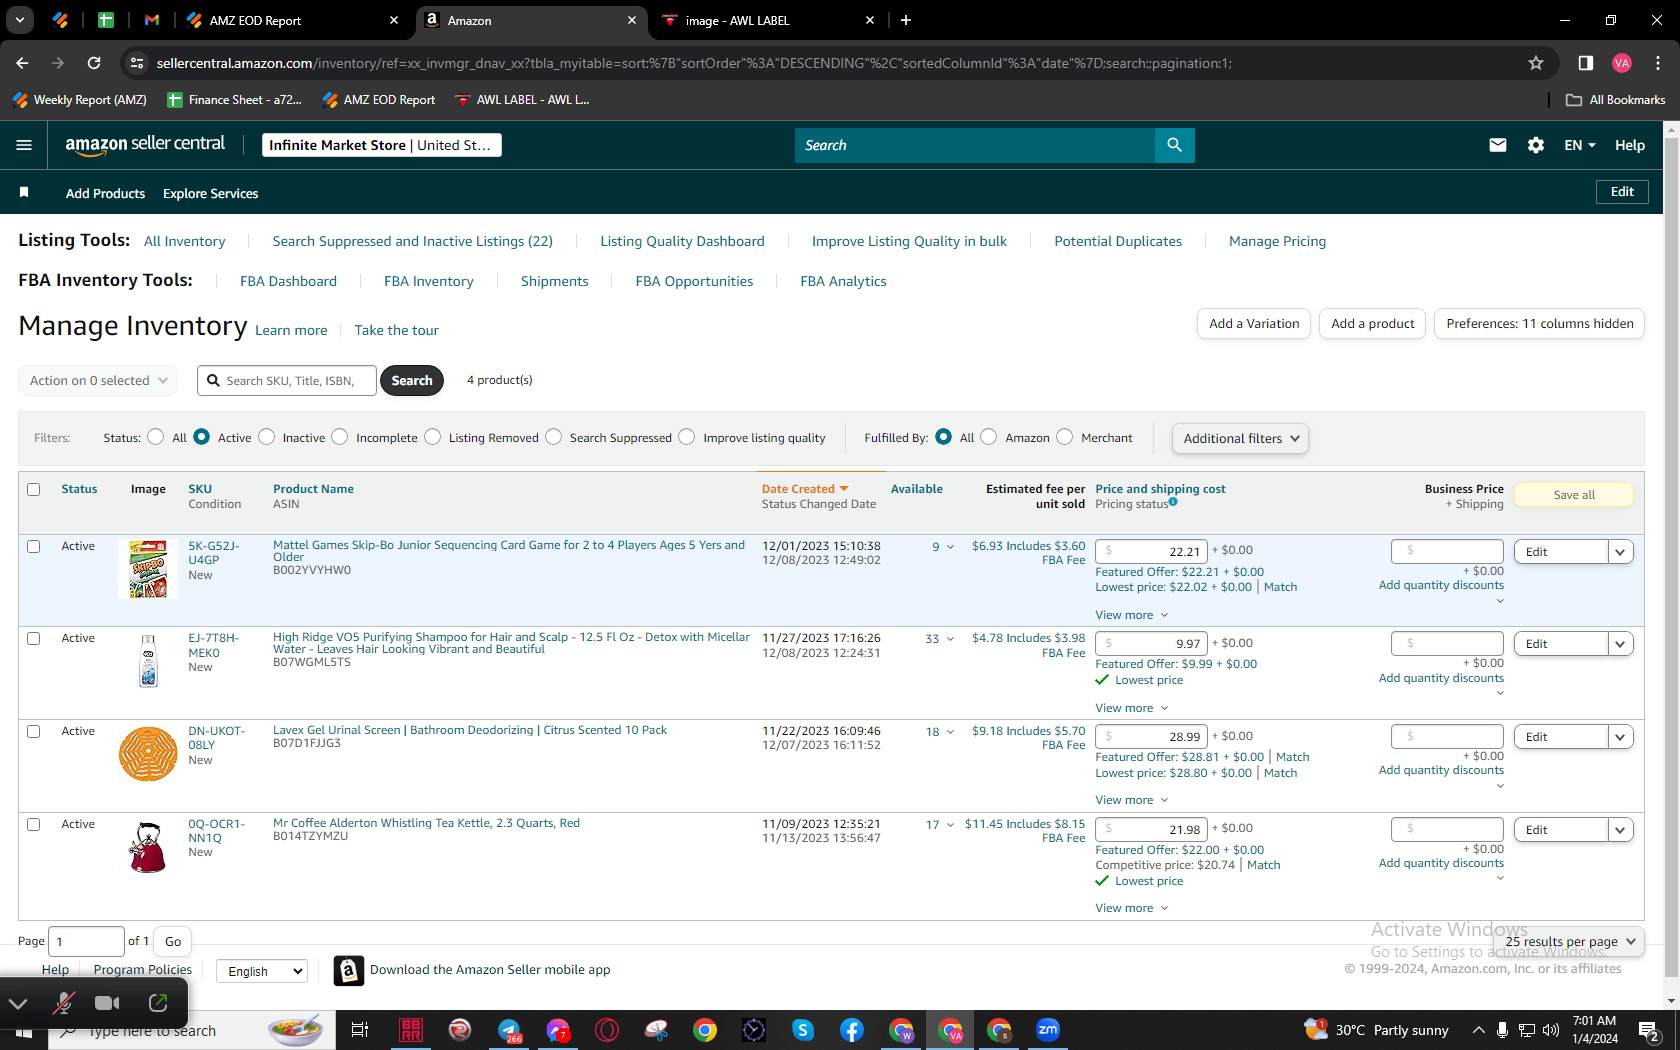Viewport: 1680px width, 1050px height.
Task: Reload the page with the refresh icon
Action: (x=94, y=63)
